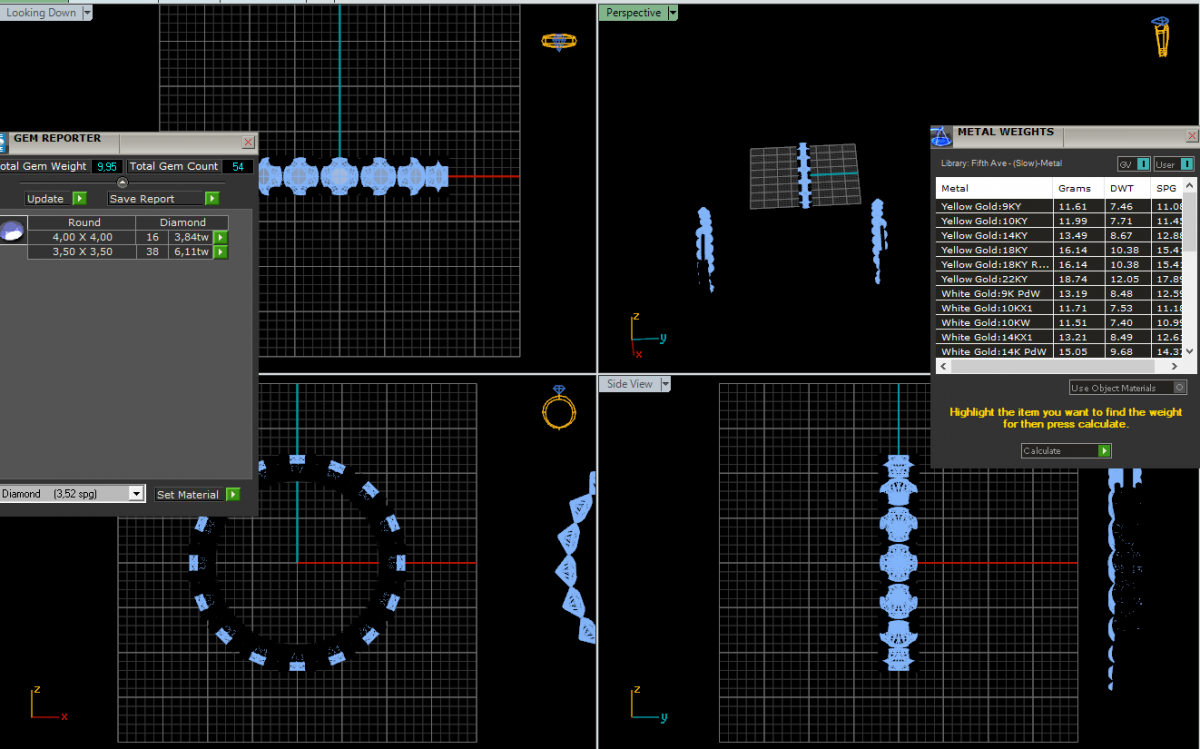Viewport: 1200px width, 749px height.
Task: Click the Save Report green arrow icon
Action: pos(212,199)
